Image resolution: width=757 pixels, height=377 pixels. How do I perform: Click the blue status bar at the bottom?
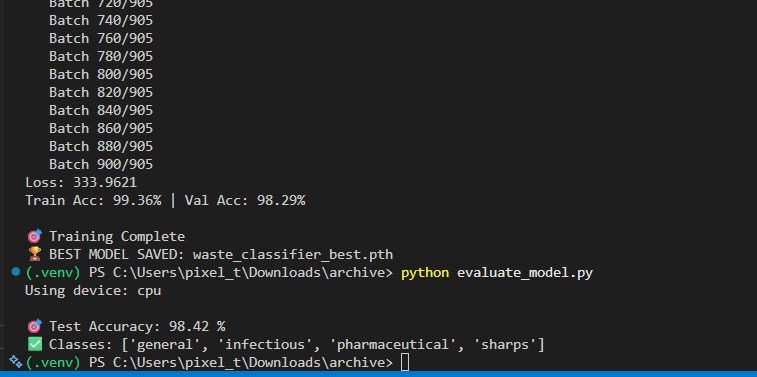(378, 374)
